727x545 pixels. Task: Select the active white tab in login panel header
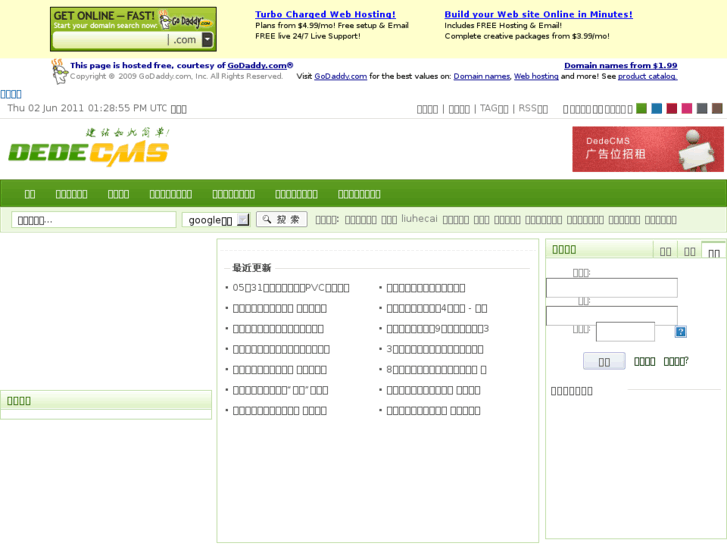(x=714, y=251)
